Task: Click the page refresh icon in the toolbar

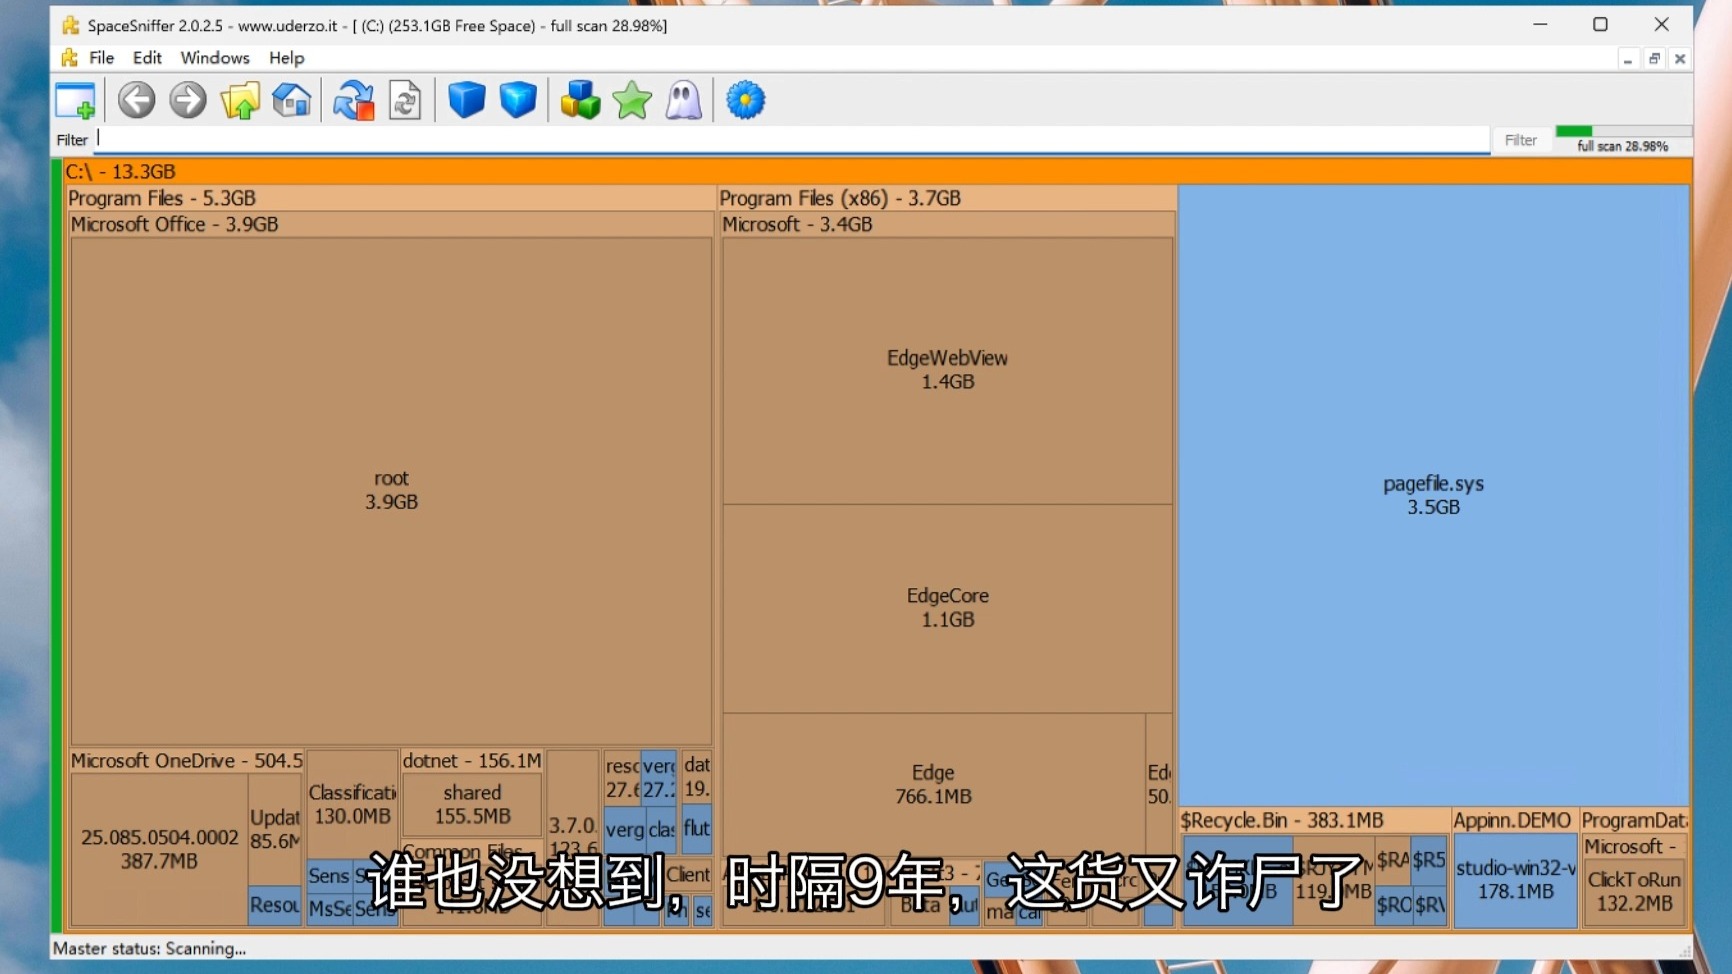Action: tap(405, 101)
